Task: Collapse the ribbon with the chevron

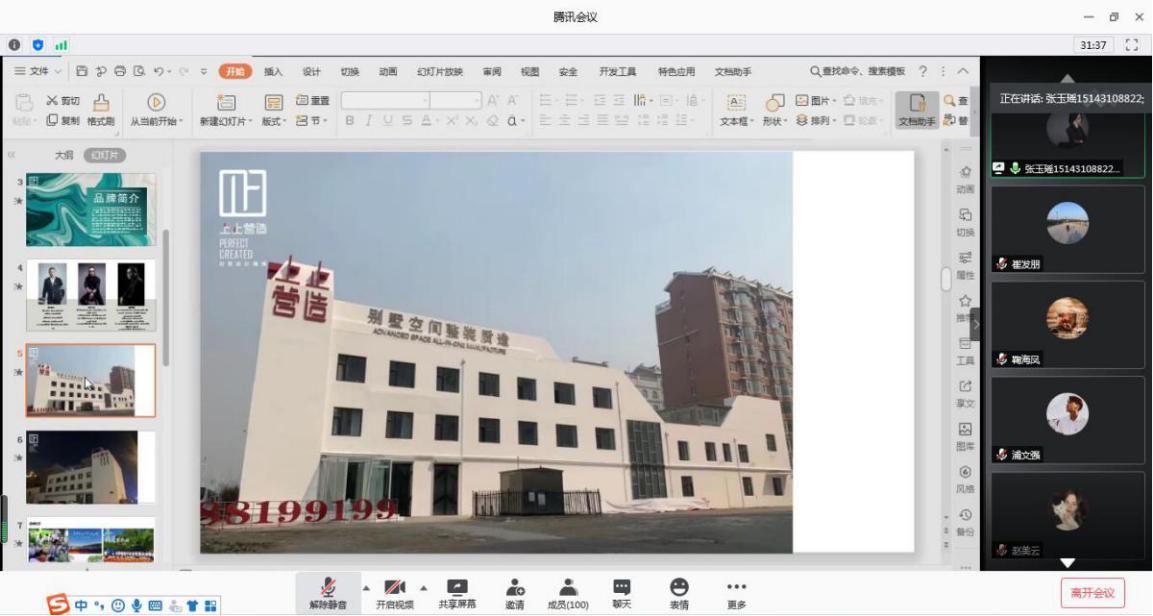Action: coord(963,71)
